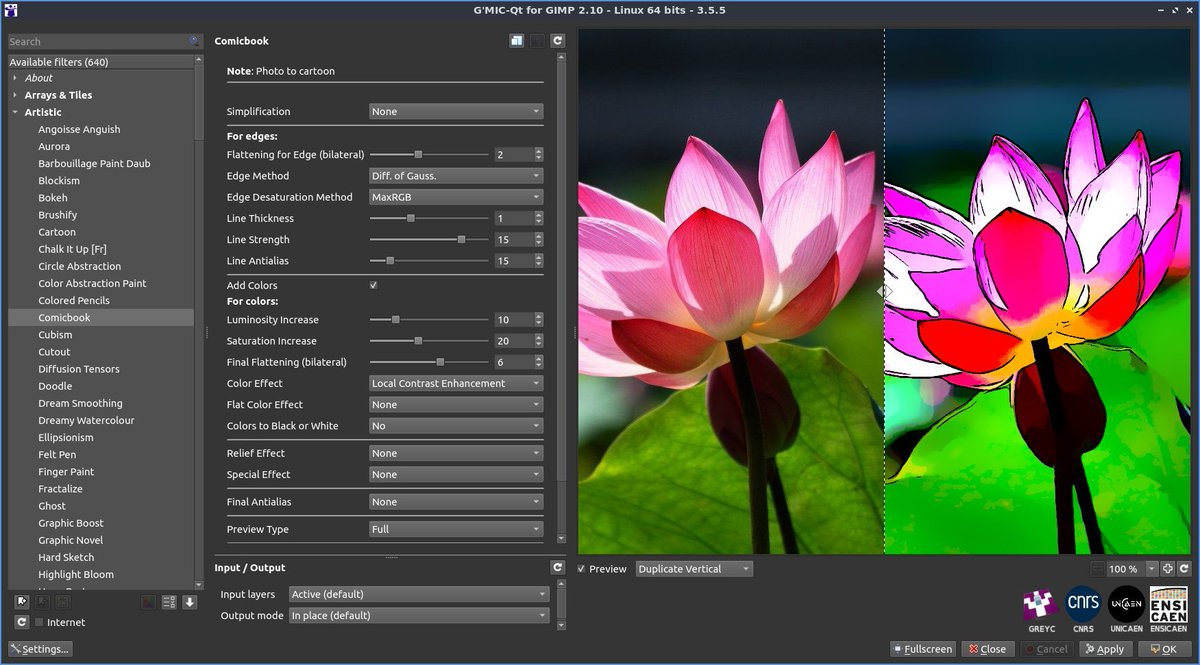Screen dimensions: 1200x665
Task: Click the Line Antialias value field
Action: coord(513,261)
